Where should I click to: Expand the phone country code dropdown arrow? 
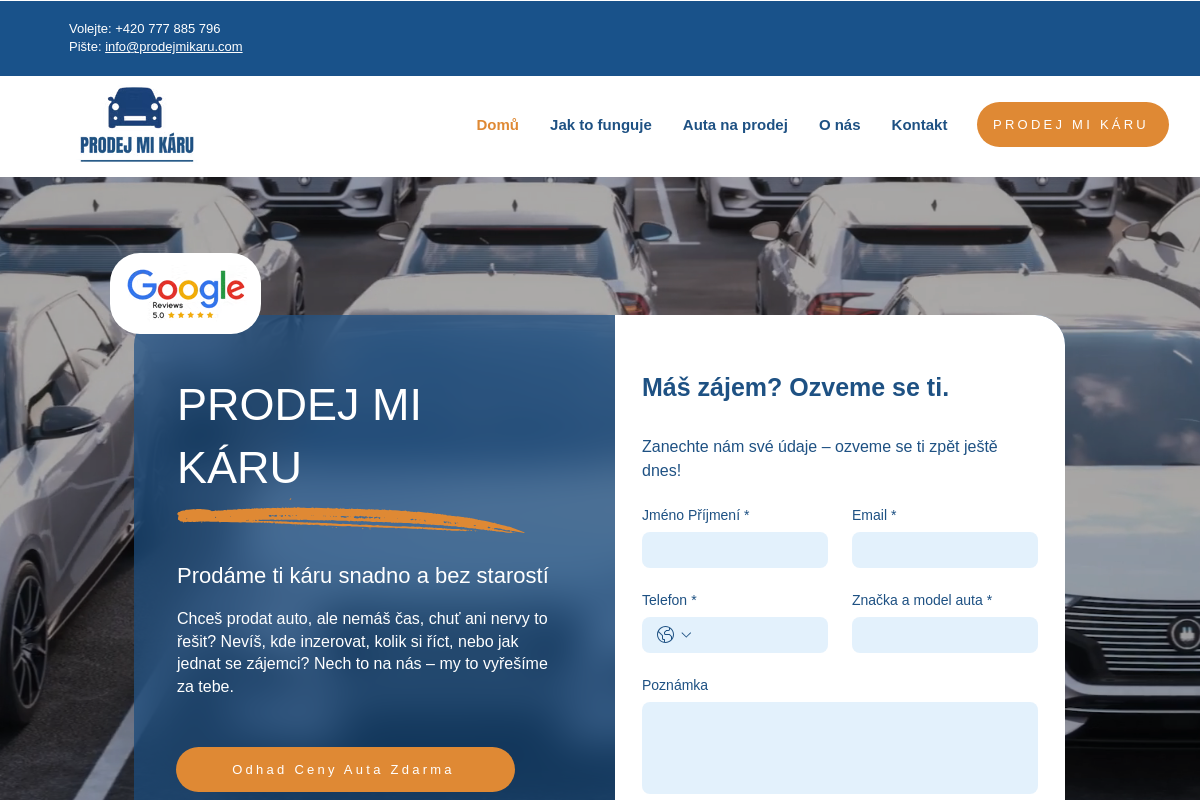pos(686,635)
